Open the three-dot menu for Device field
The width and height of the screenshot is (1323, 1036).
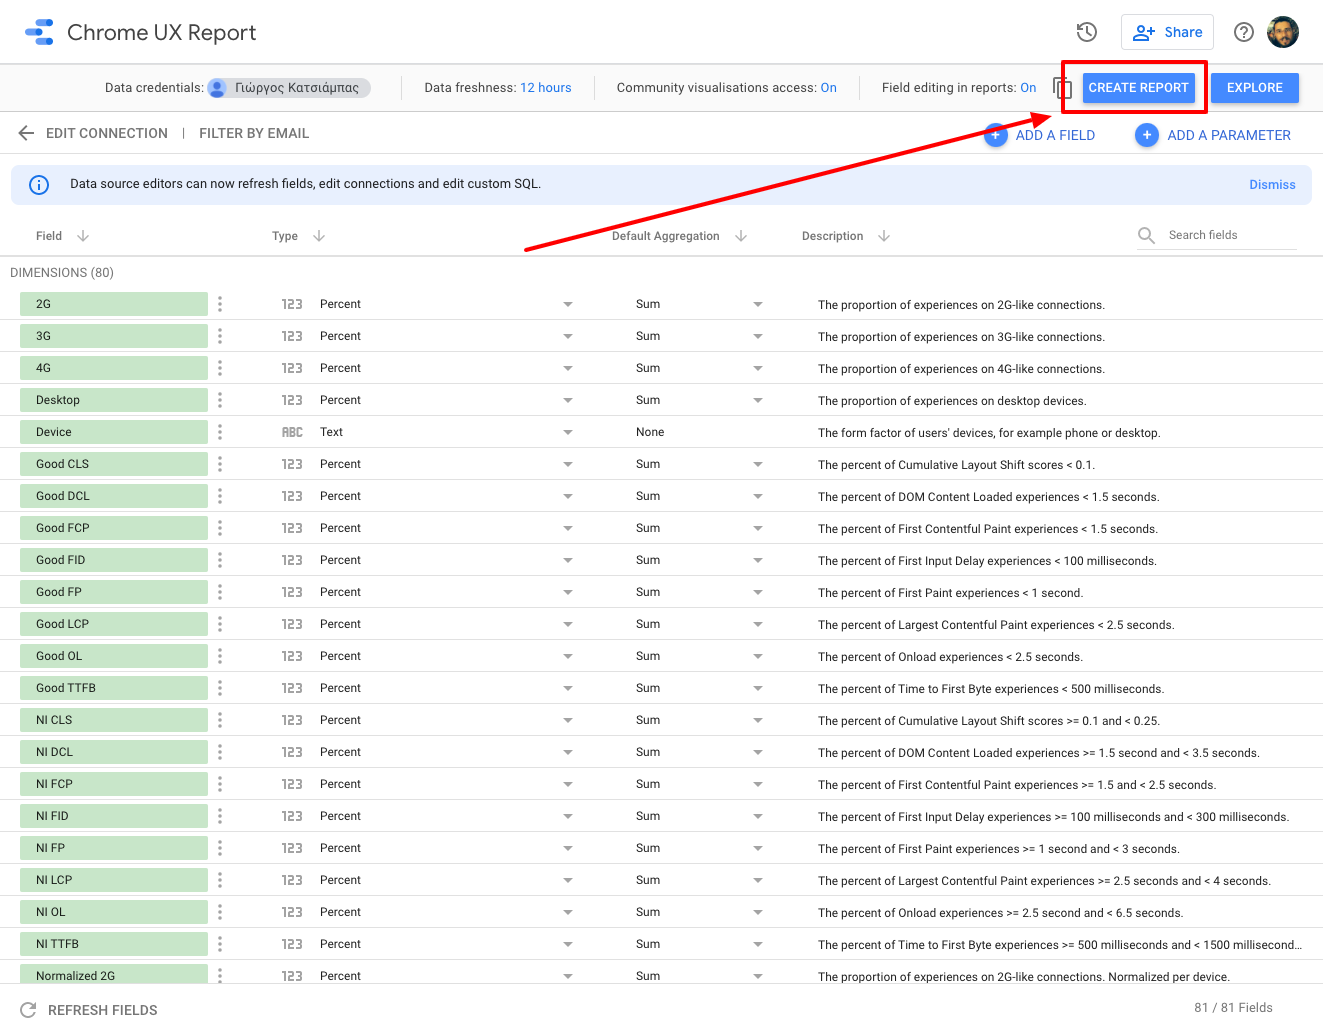pyautogui.click(x=220, y=432)
